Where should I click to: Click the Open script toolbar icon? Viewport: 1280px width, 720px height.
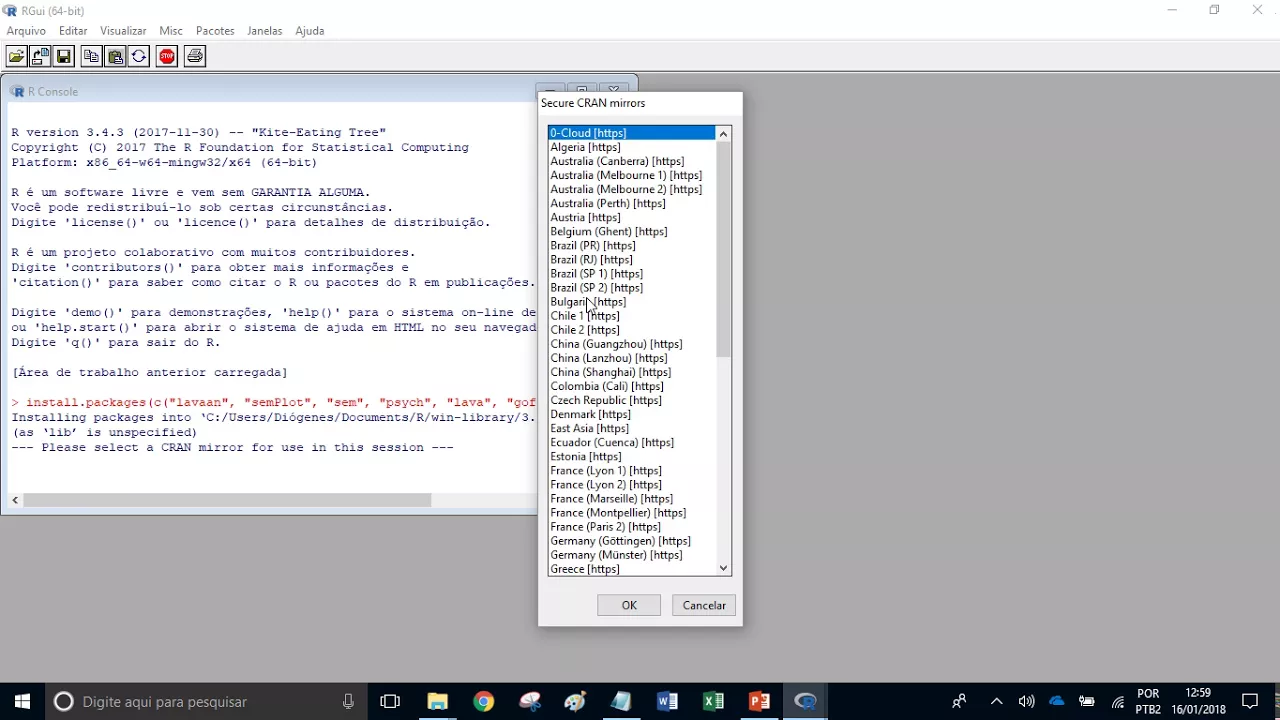[x=17, y=57]
